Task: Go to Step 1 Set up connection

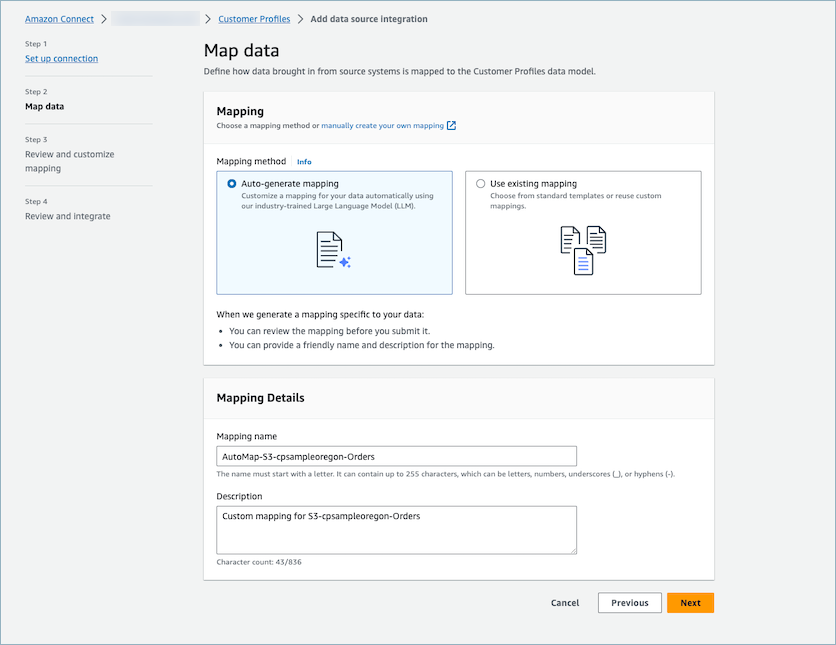Action: point(61,58)
